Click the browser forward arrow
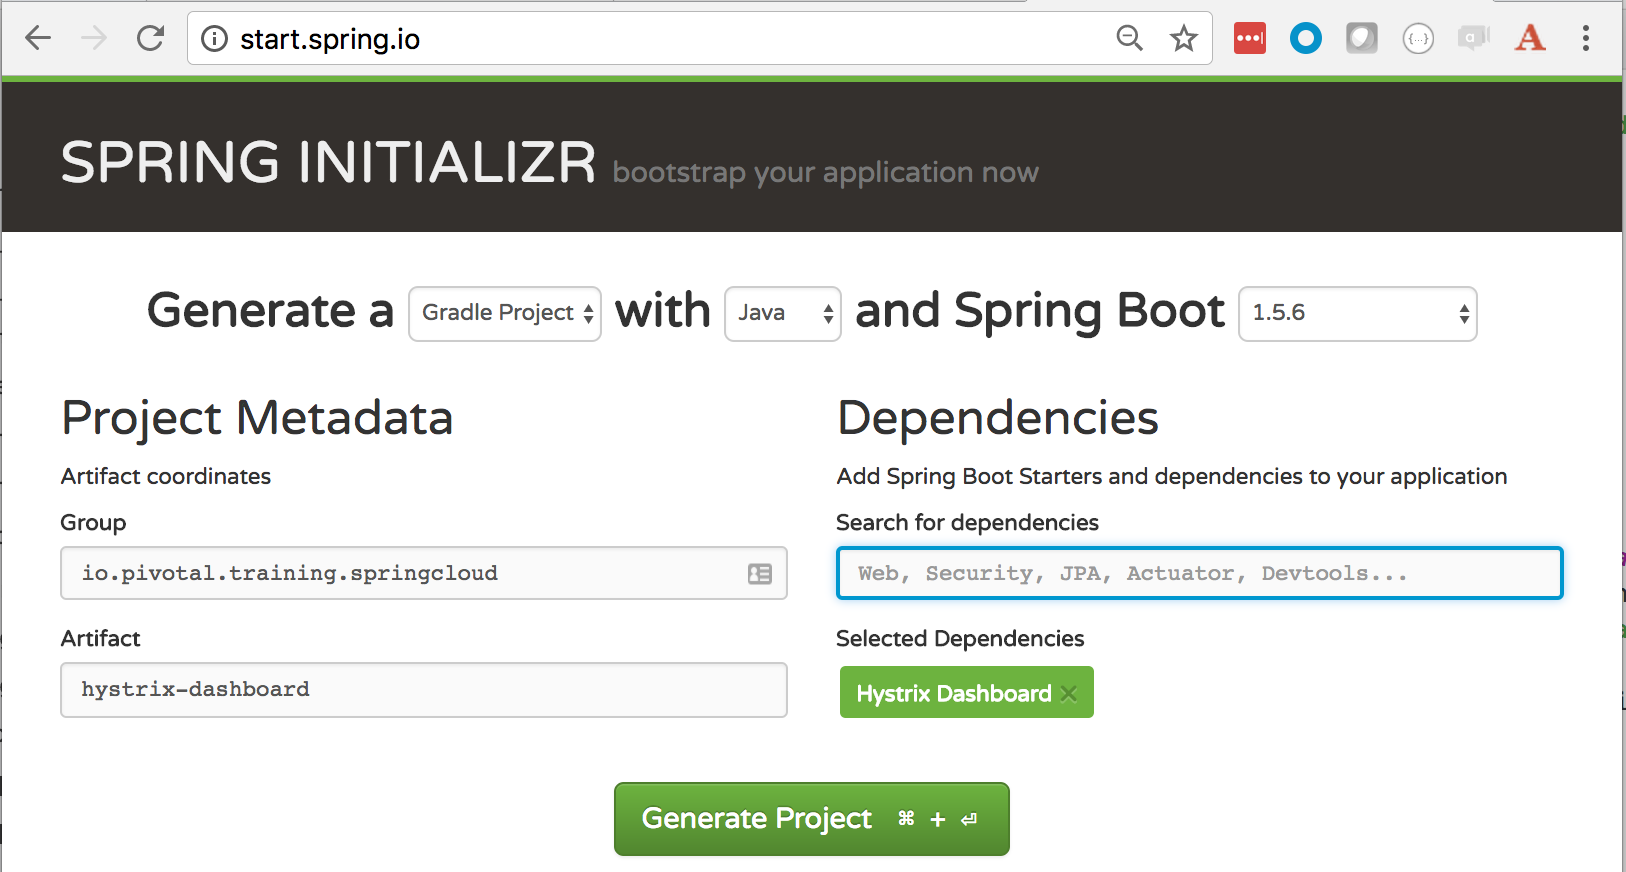1626x872 pixels. (x=94, y=39)
